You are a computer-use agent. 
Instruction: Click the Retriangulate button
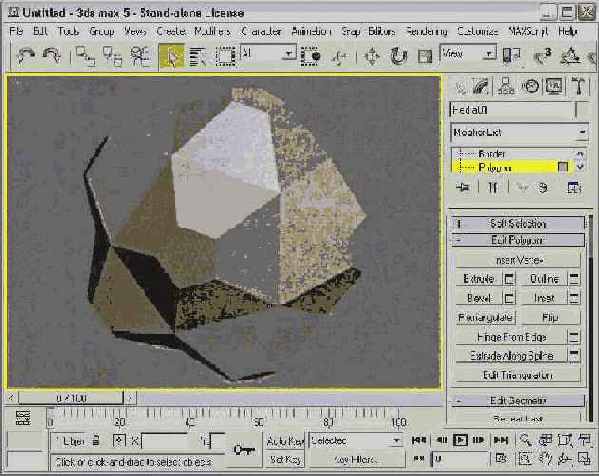point(486,317)
